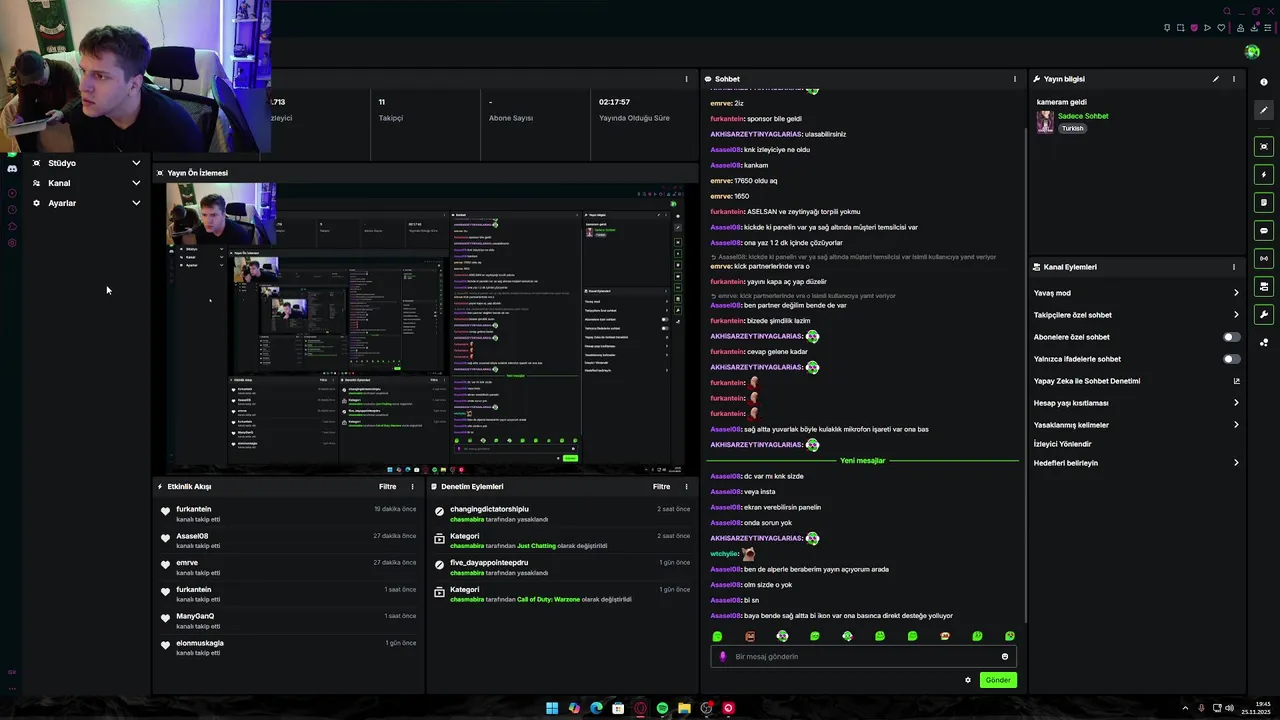Click the purple badge icon in message box

click(x=723, y=657)
